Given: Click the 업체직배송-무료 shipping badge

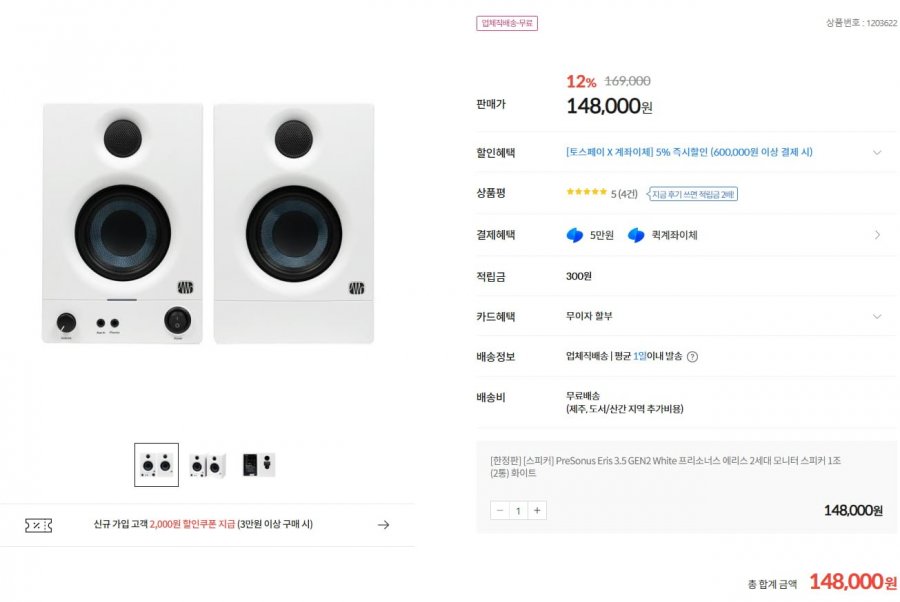Looking at the screenshot, I should pos(507,23).
